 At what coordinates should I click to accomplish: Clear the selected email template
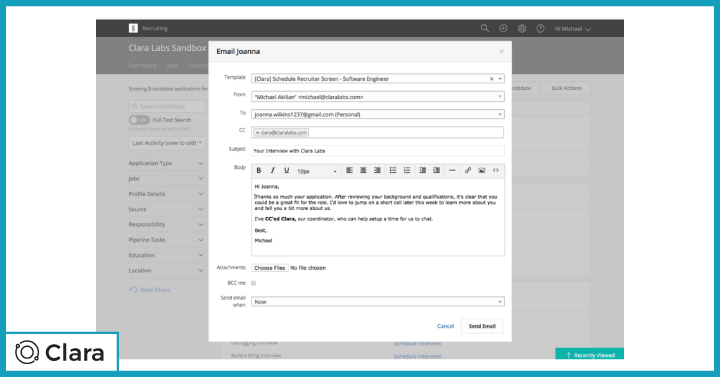coord(491,79)
